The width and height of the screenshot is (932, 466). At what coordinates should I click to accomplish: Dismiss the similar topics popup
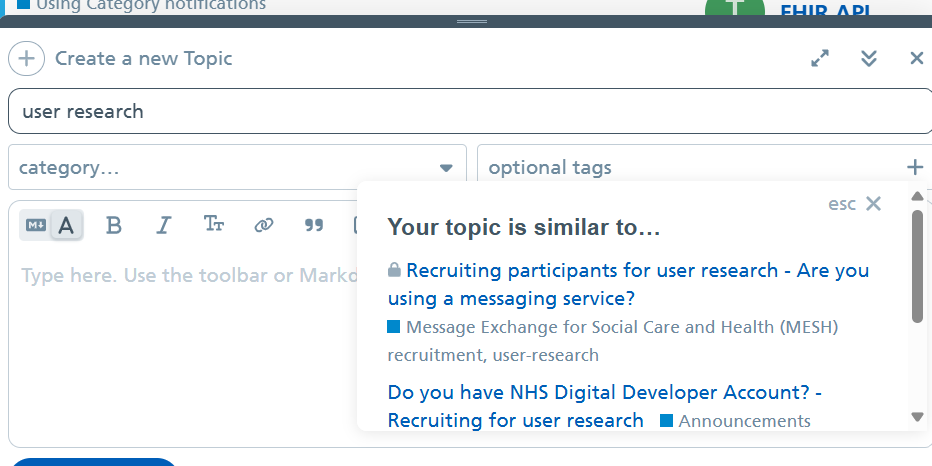pyautogui.click(x=873, y=204)
